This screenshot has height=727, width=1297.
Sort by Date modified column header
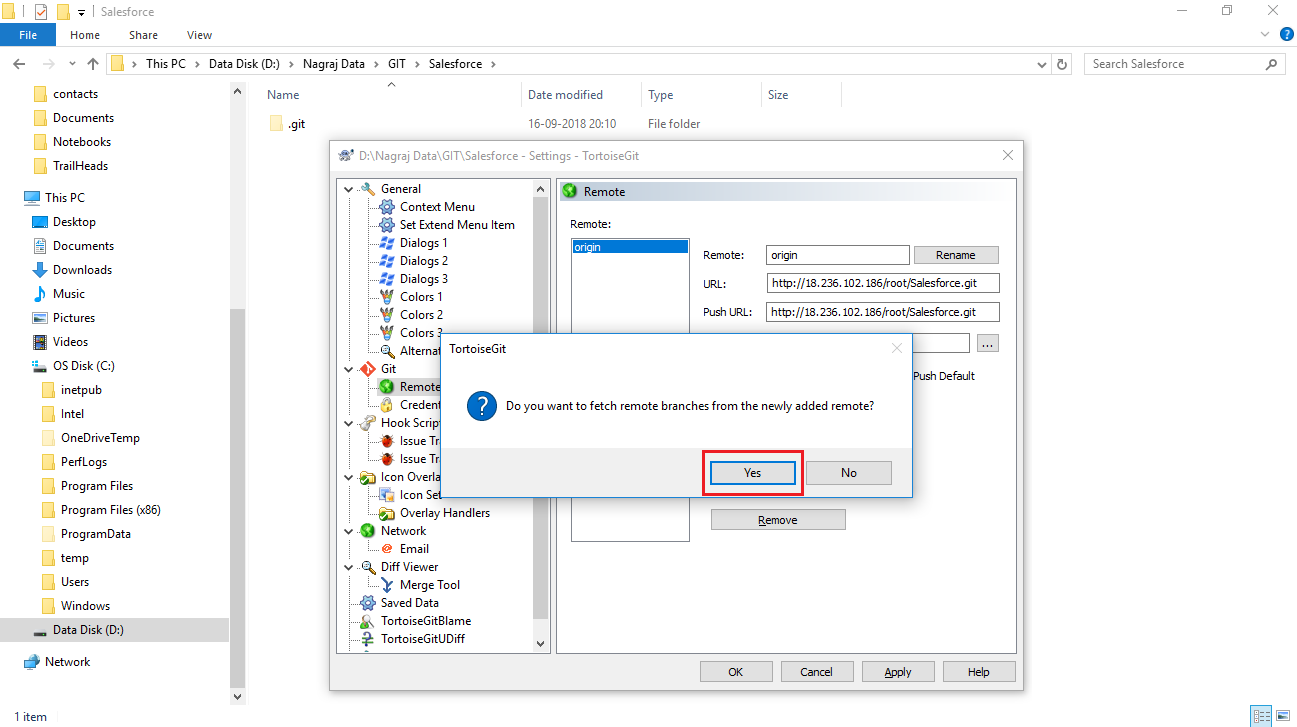[x=581, y=95]
